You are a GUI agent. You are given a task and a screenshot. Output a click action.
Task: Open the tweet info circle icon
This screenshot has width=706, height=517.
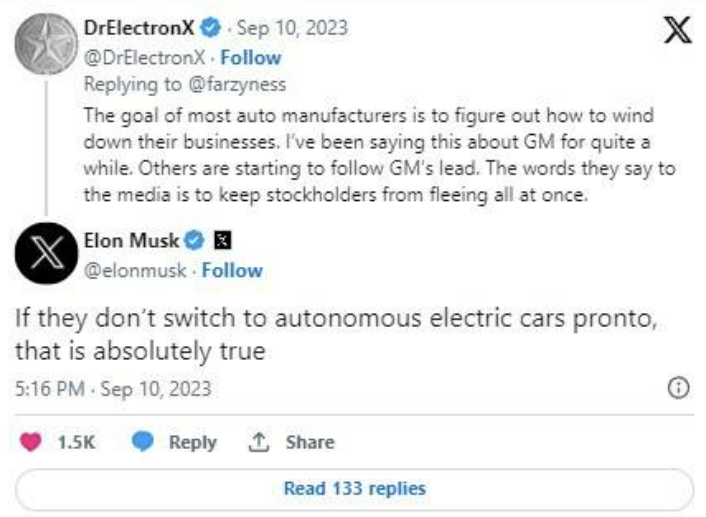point(678,388)
